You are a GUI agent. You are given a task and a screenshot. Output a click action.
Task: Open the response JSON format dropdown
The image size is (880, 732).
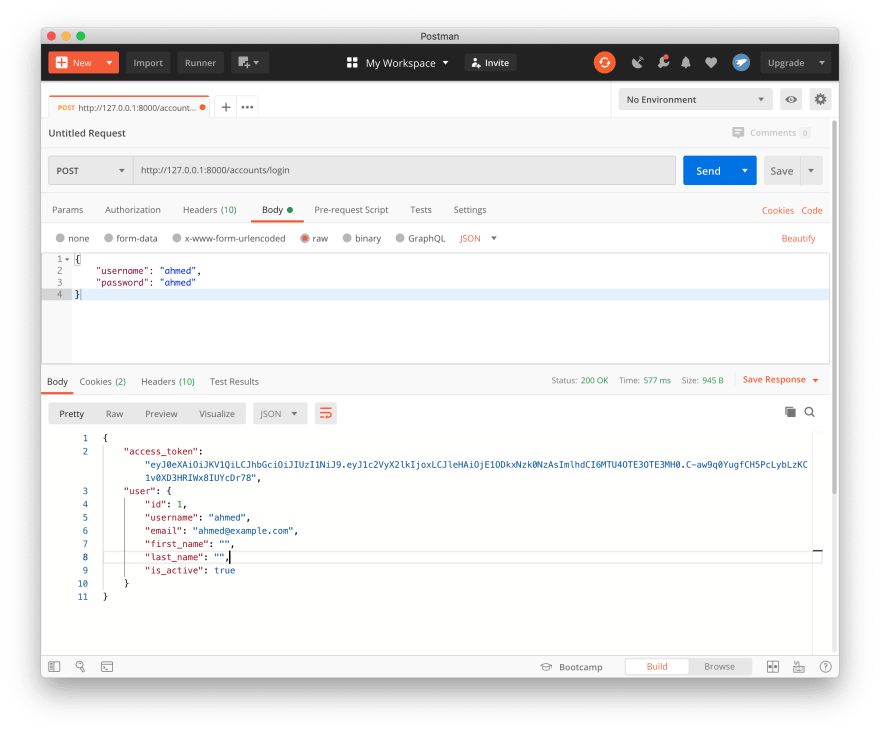pyautogui.click(x=279, y=414)
